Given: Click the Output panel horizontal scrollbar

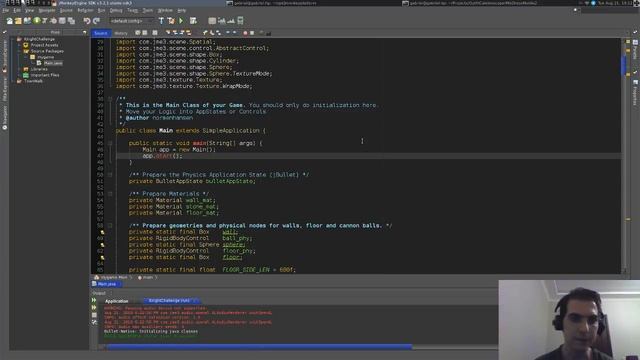Looking at the screenshot, I should [260, 347].
